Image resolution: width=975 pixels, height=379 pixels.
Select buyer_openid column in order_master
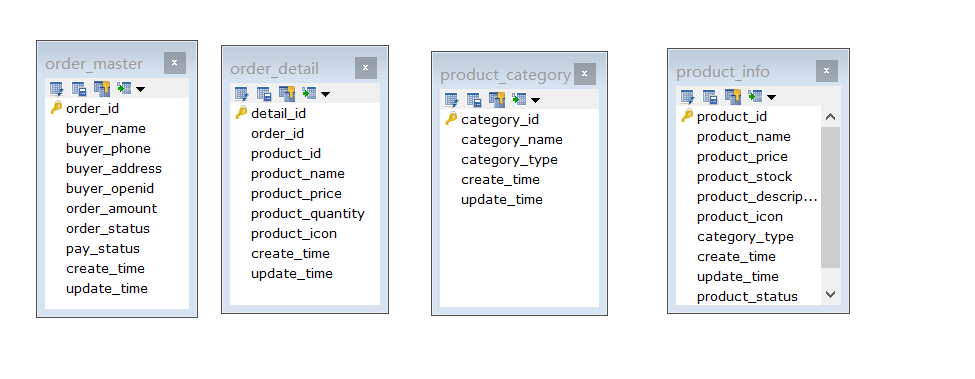pyautogui.click(x=110, y=188)
